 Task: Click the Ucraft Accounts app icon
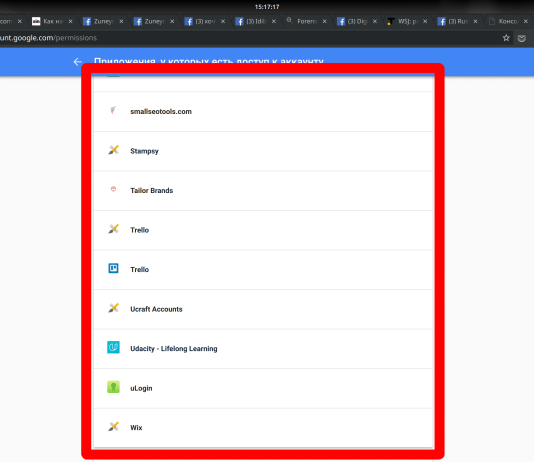coord(113,308)
